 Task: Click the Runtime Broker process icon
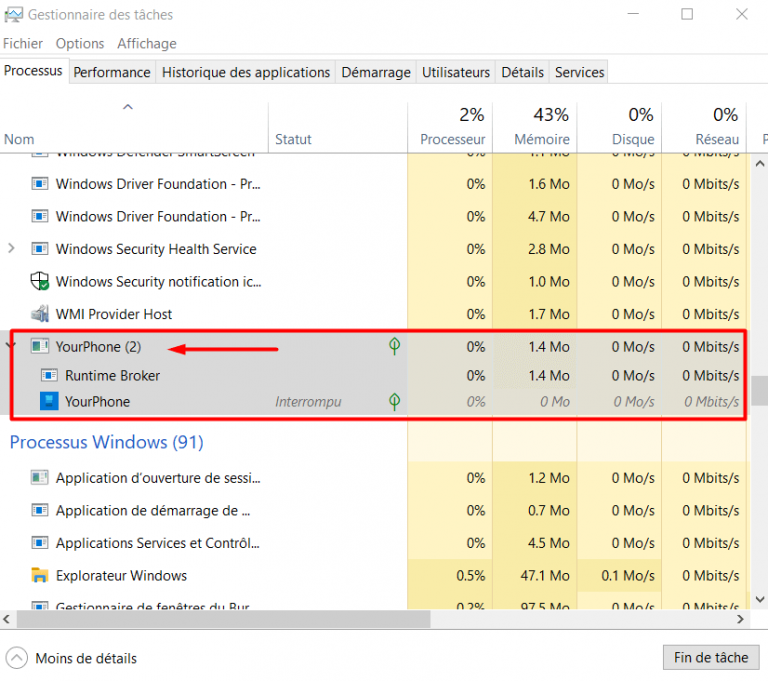(49, 375)
